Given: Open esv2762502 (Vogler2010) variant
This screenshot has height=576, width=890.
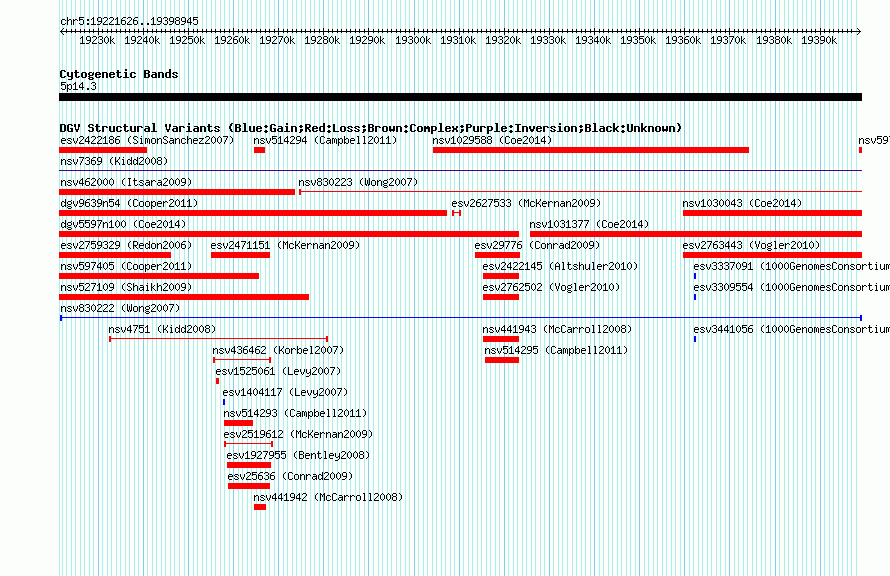Looking at the screenshot, I should 551,287.
